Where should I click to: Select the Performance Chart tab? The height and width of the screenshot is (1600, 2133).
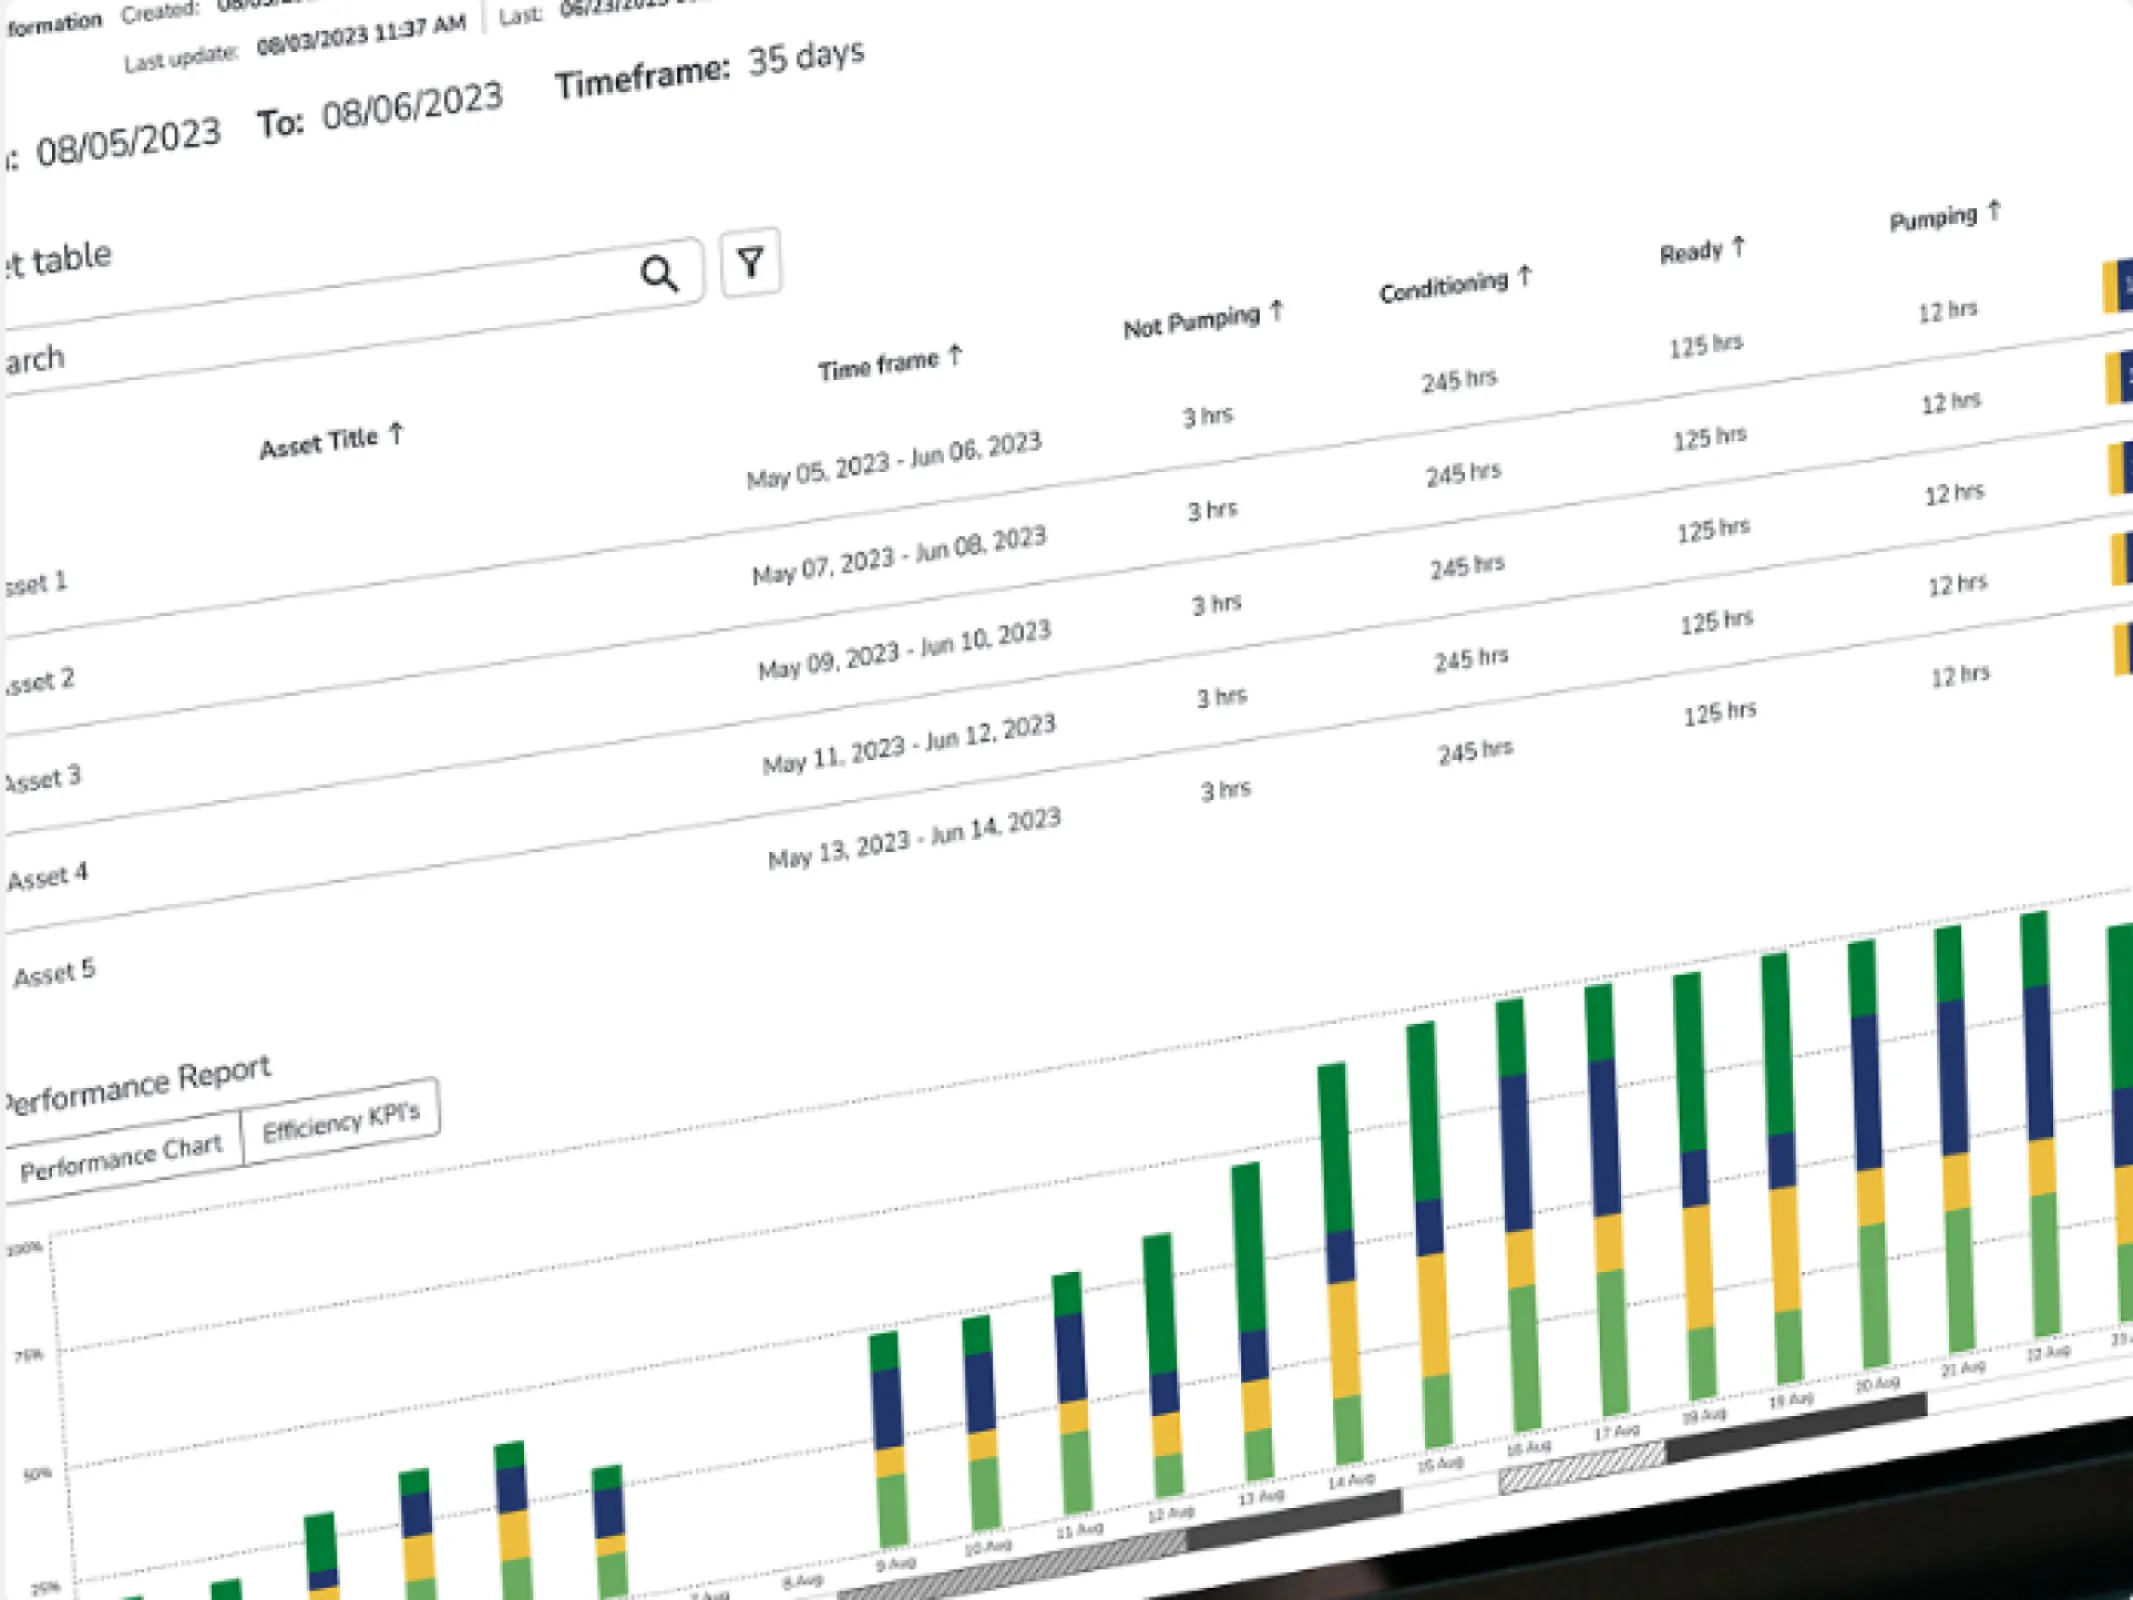coord(121,1157)
